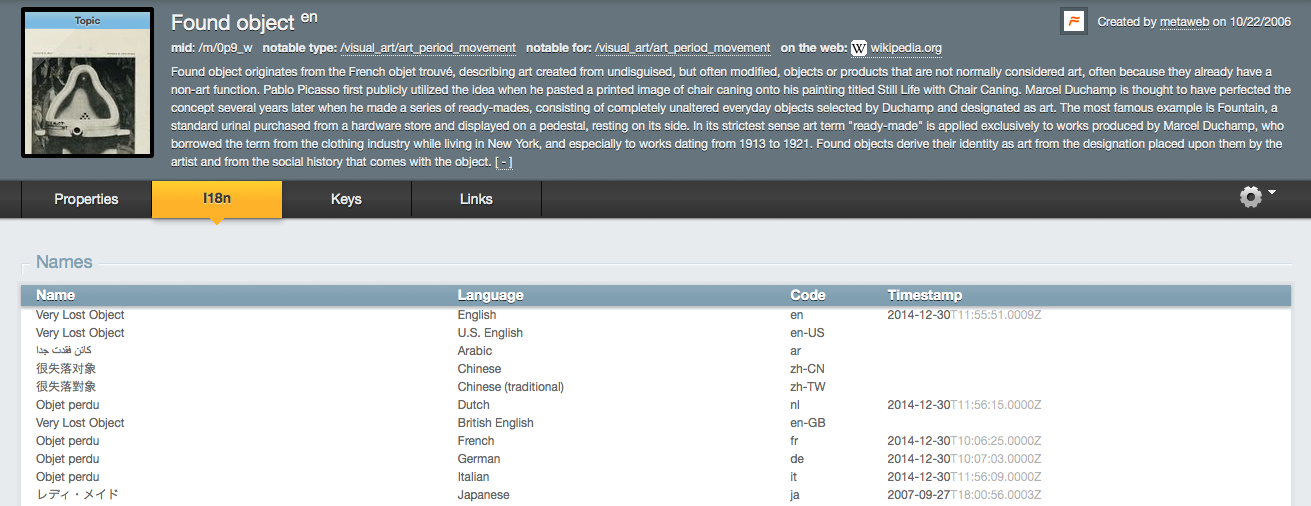
Task: Click the Code column header
Action: click(808, 295)
